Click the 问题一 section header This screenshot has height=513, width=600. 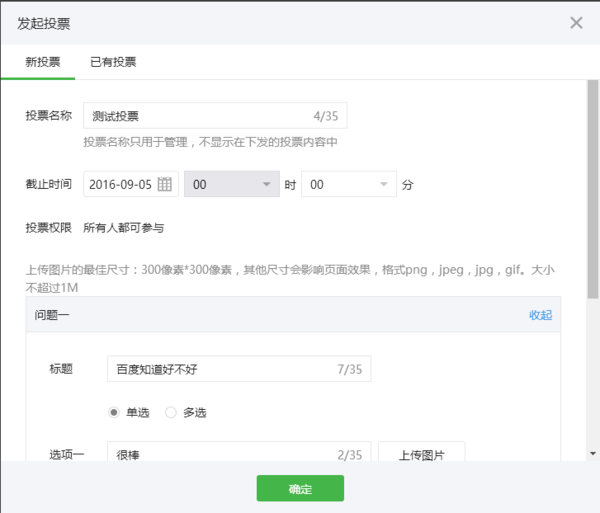tap(293, 314)
